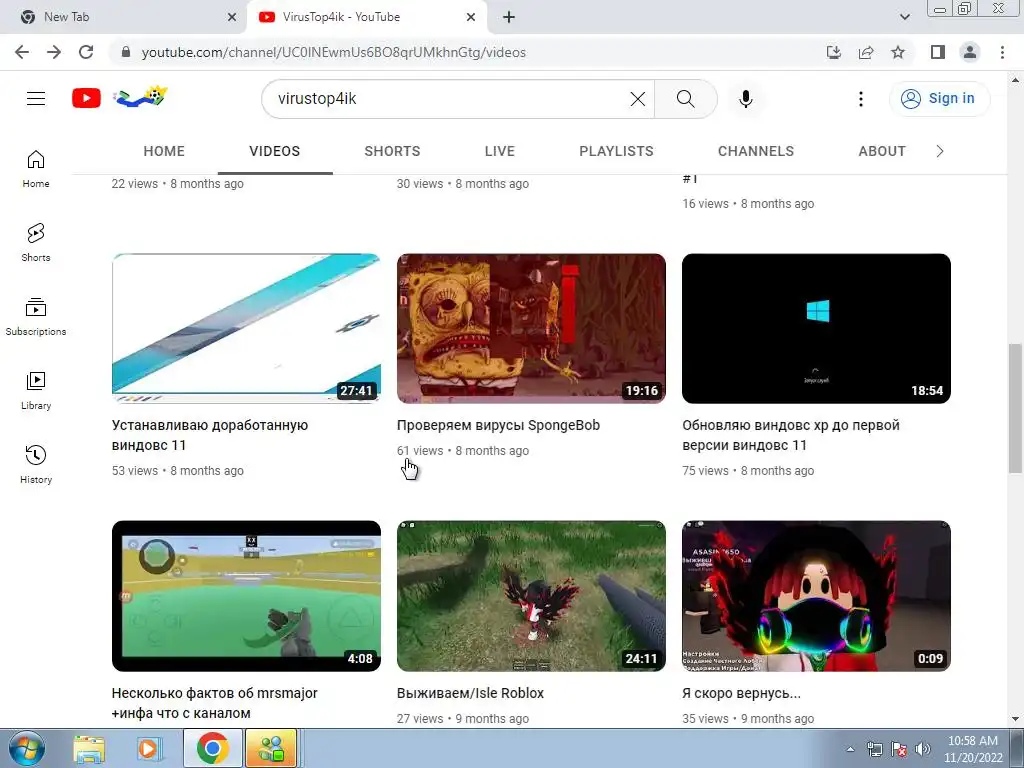Open Windows Media Player from taskbar
The width and height of the screenshot is (1024, 768).
pyautogui.click(x=149, y=748)
